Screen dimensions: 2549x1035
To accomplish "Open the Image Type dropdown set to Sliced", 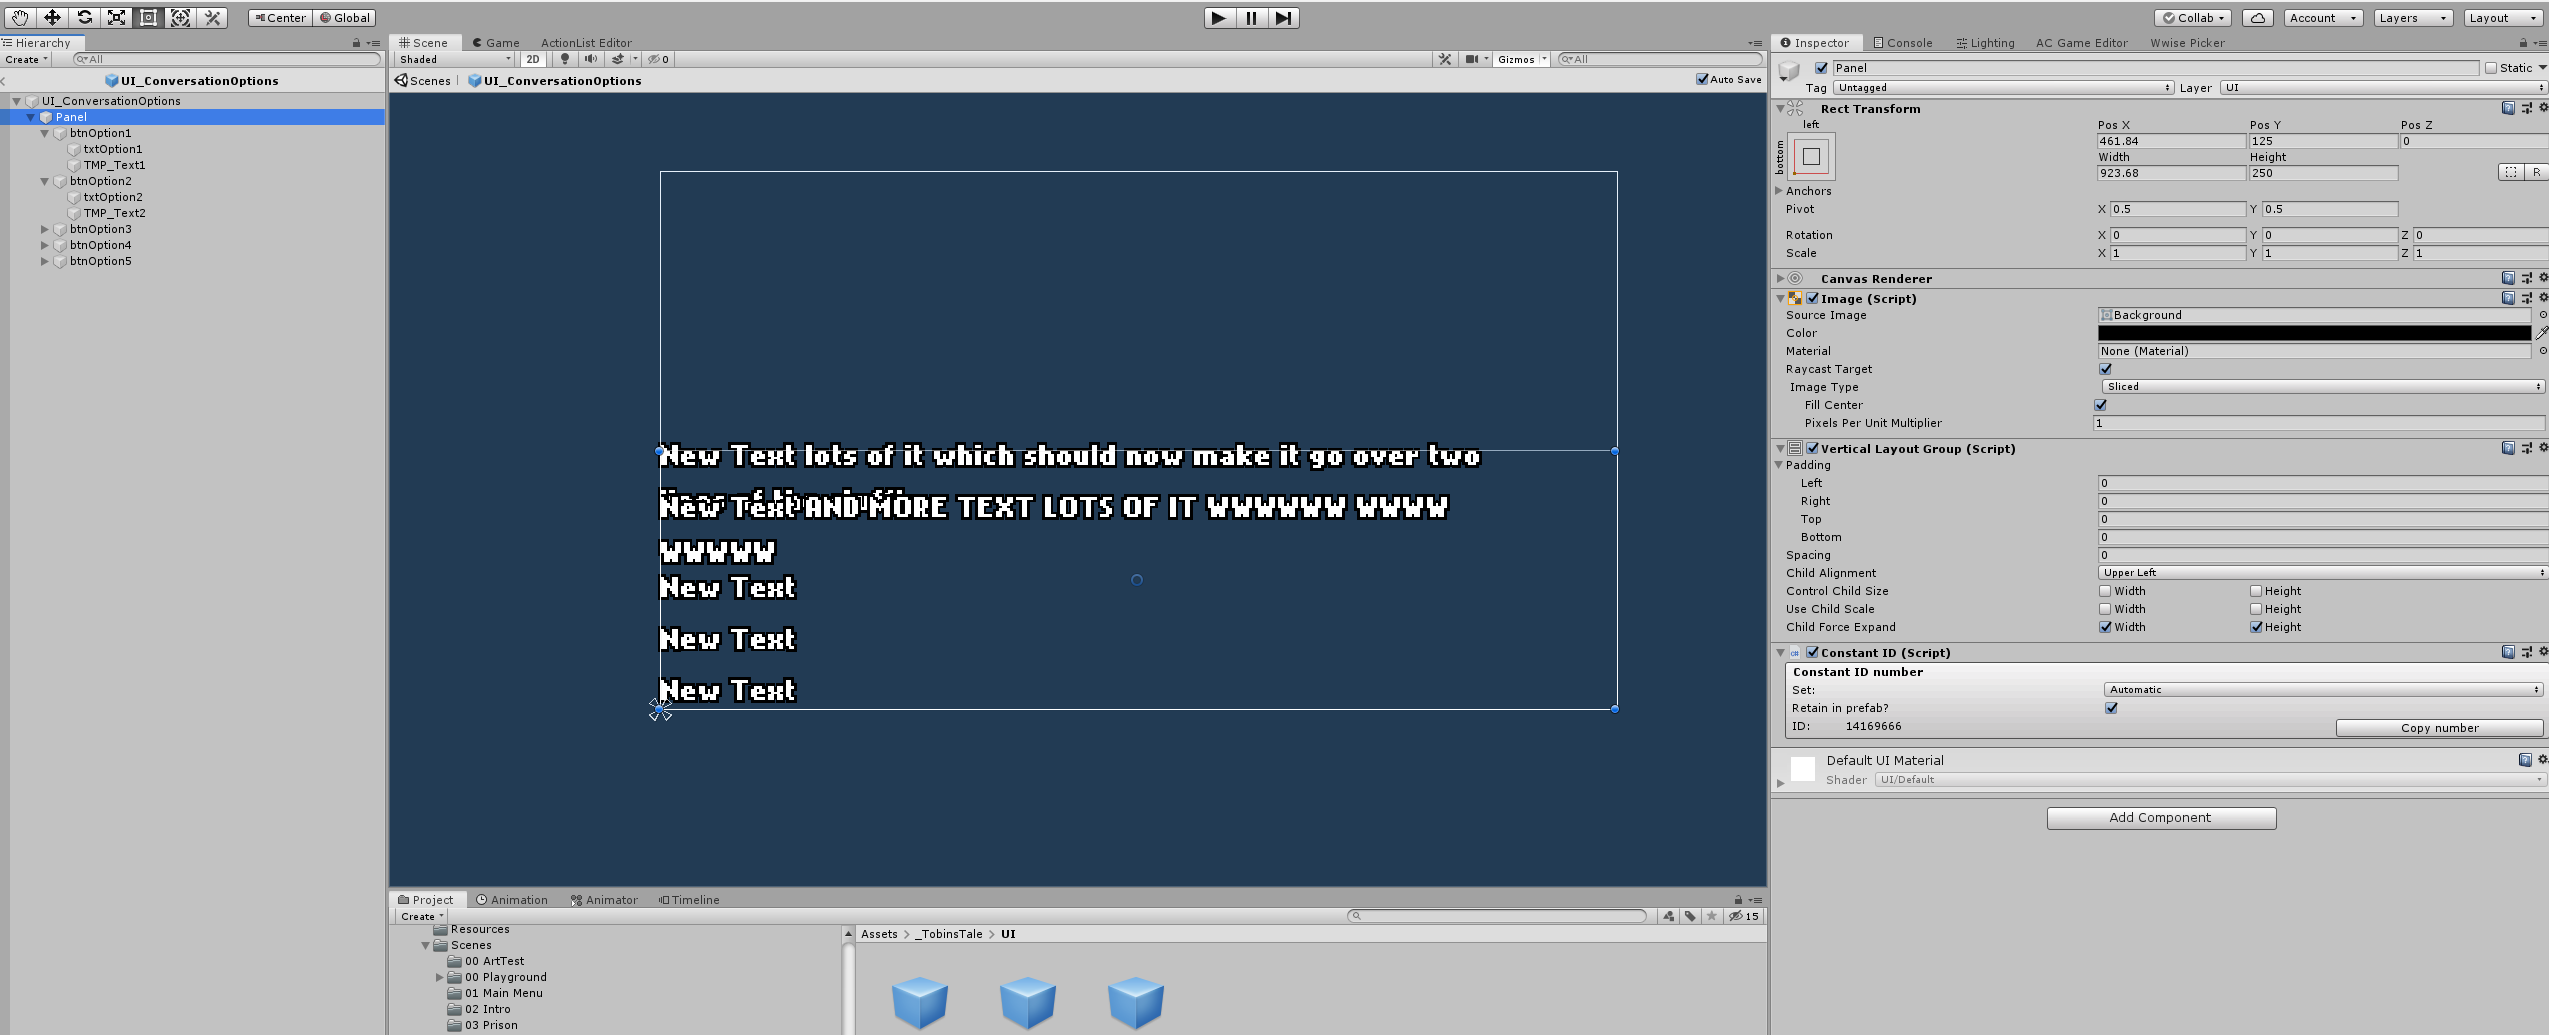I will tap(2318, 386).
